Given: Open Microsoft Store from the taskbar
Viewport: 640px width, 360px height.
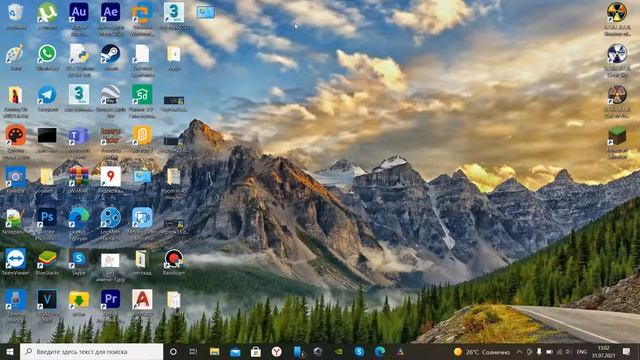Looking at the screenshot, I should tap(256, 351).
